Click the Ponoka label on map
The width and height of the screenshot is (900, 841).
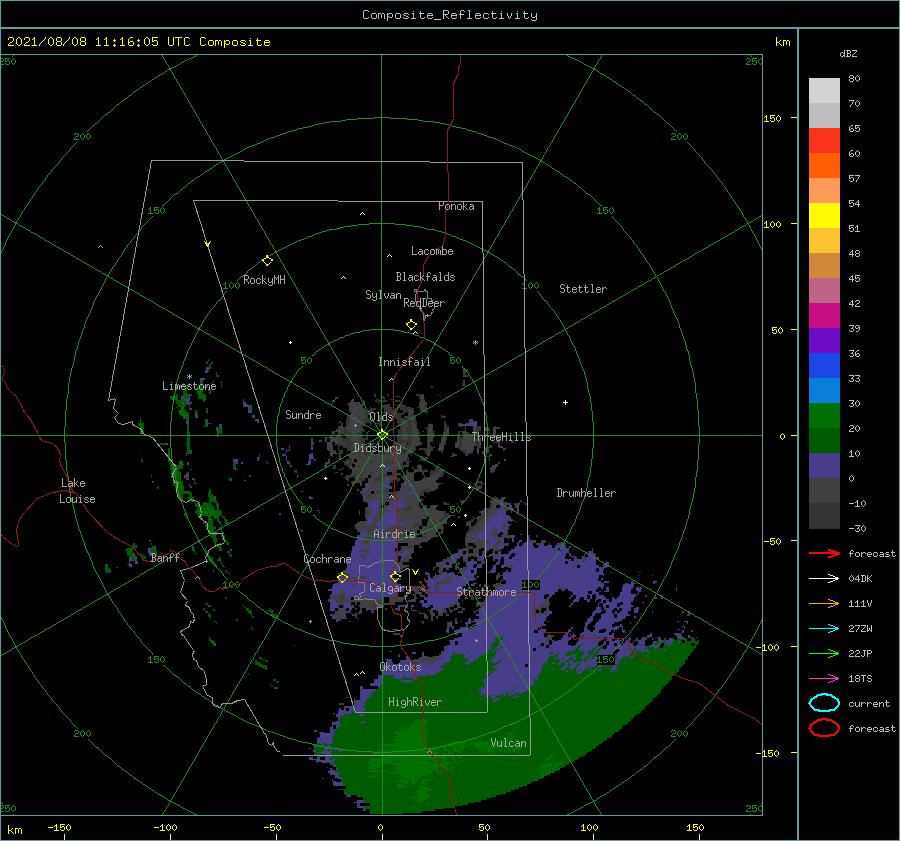point(456,206)
